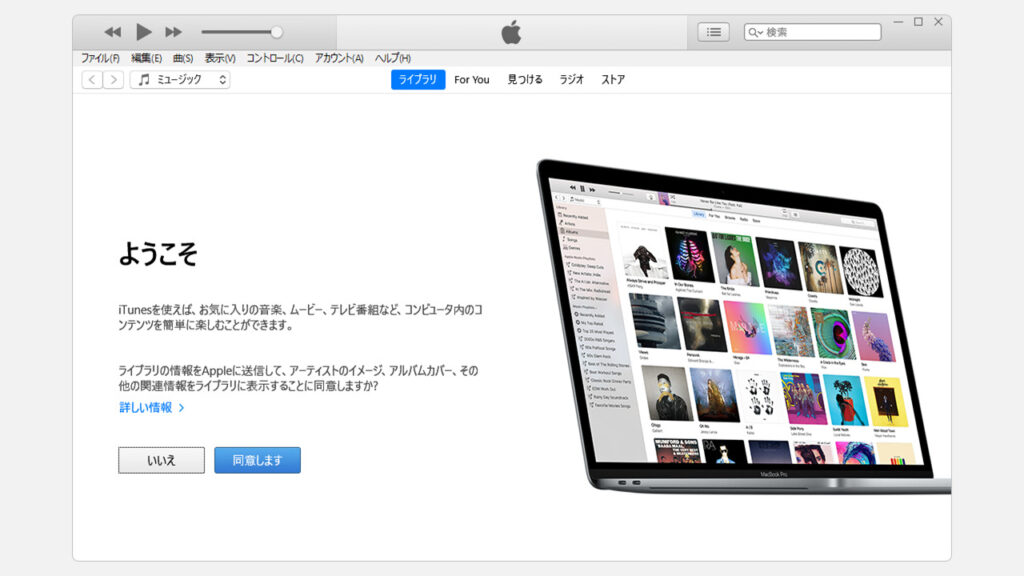This screenshot has height=576, width=1024.
Task: Switch to the ラジオ tab
Action: tap(571, 80)
